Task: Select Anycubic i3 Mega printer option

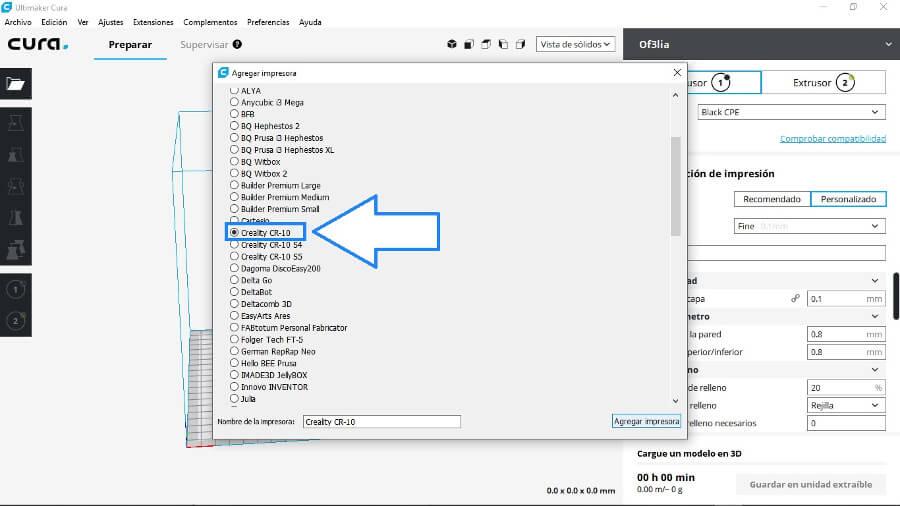Action: 235,102
